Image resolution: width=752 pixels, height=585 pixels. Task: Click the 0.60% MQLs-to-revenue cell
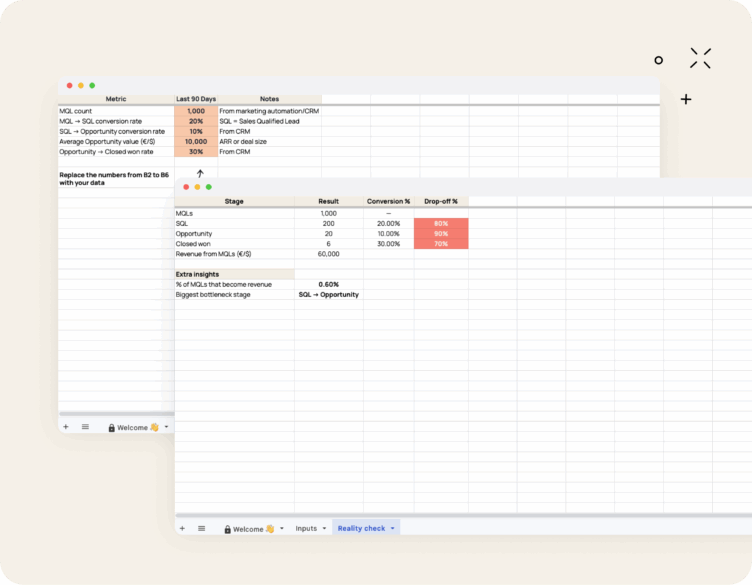click(x=328, y=284)
